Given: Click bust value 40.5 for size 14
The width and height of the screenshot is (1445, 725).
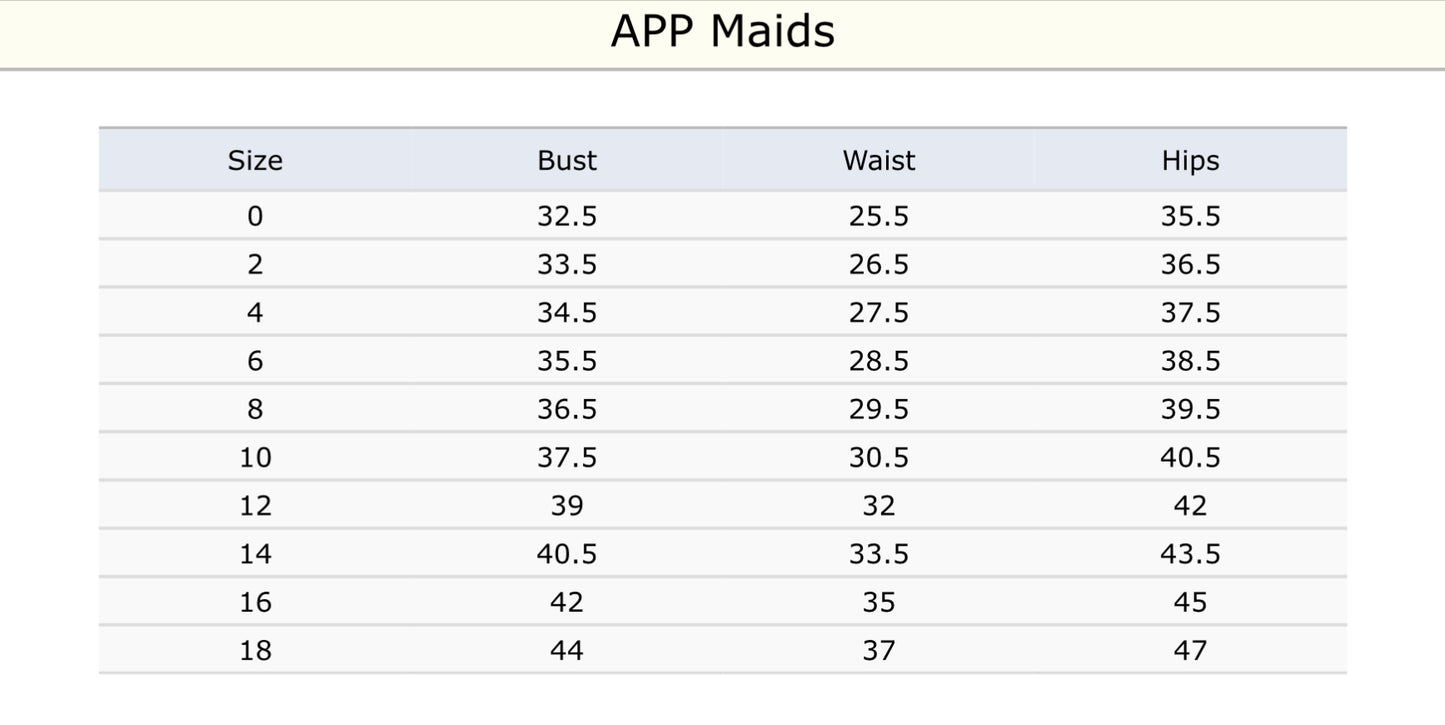Looking at the screenshot, I should (x=567, y=554).
